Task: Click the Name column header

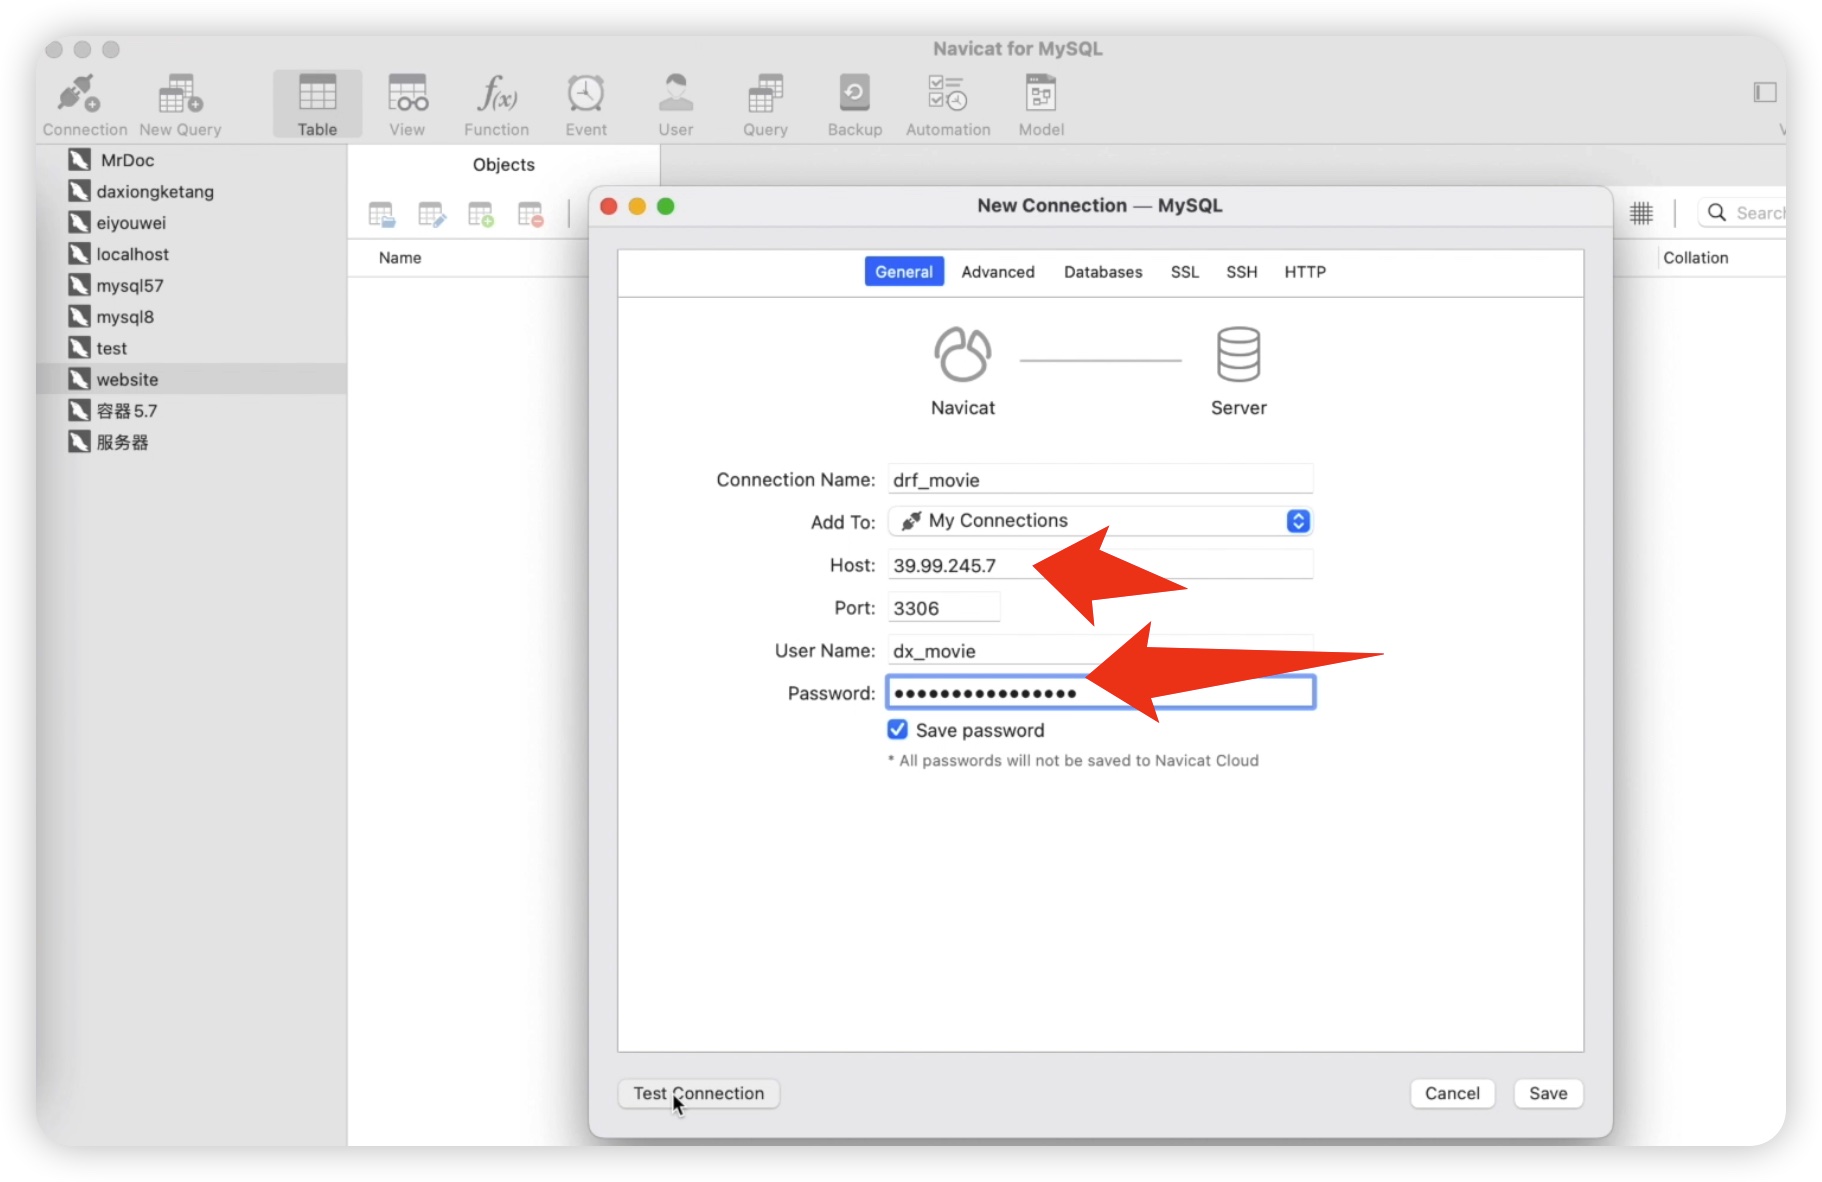Action: (x=400, y=258)
